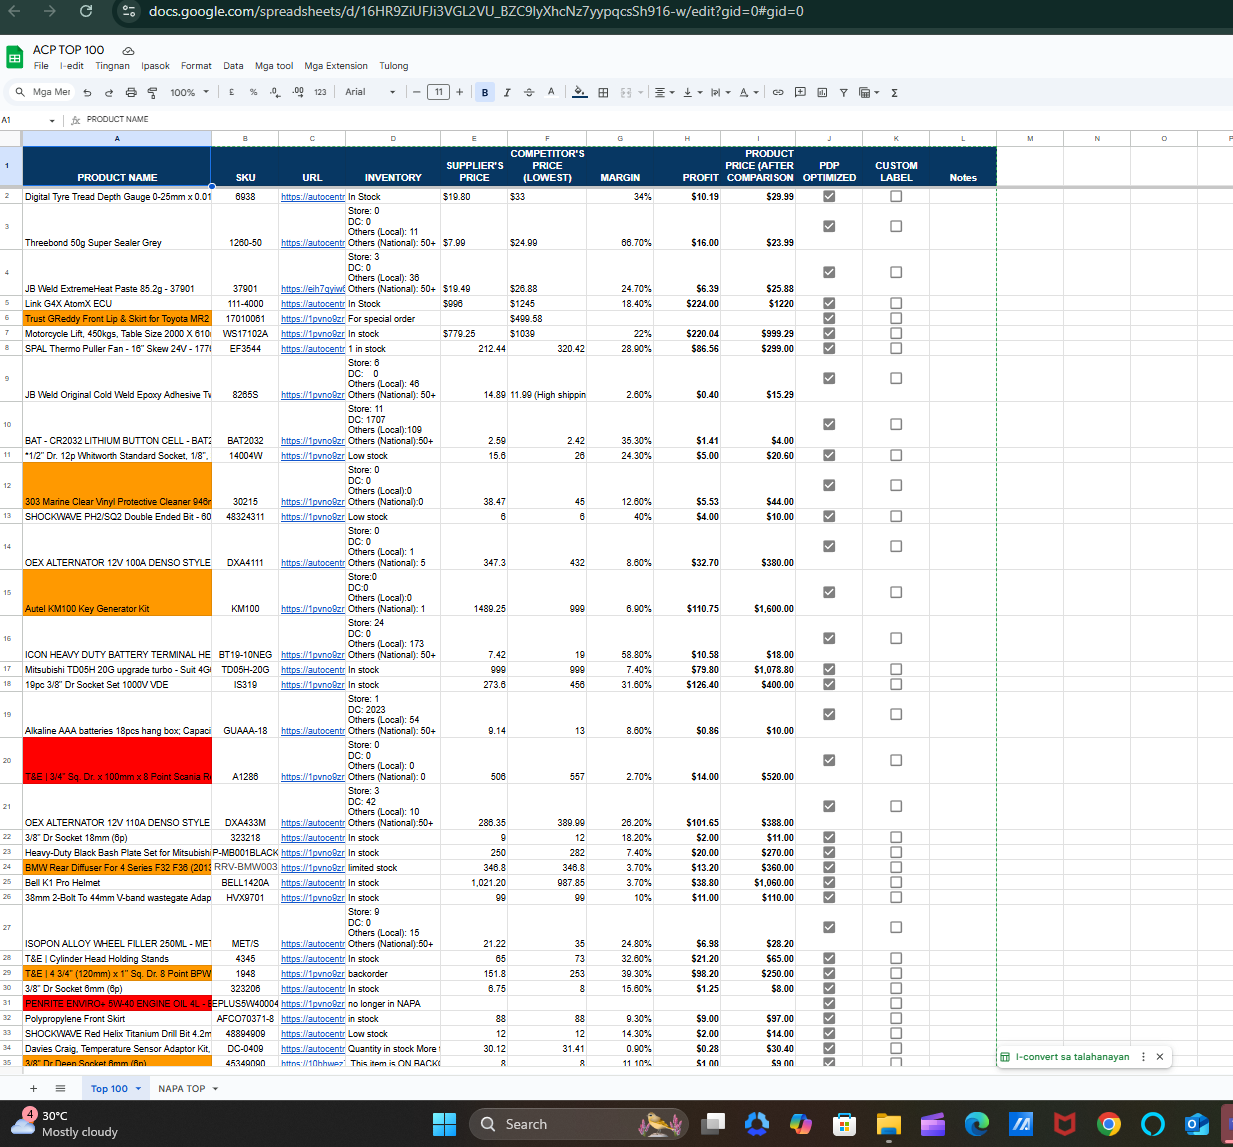
Task: Uncheck PDP Optimized for Digital Tyre Tread Depth Gauge
Action: pyautogui.click(x=829, y=196)
